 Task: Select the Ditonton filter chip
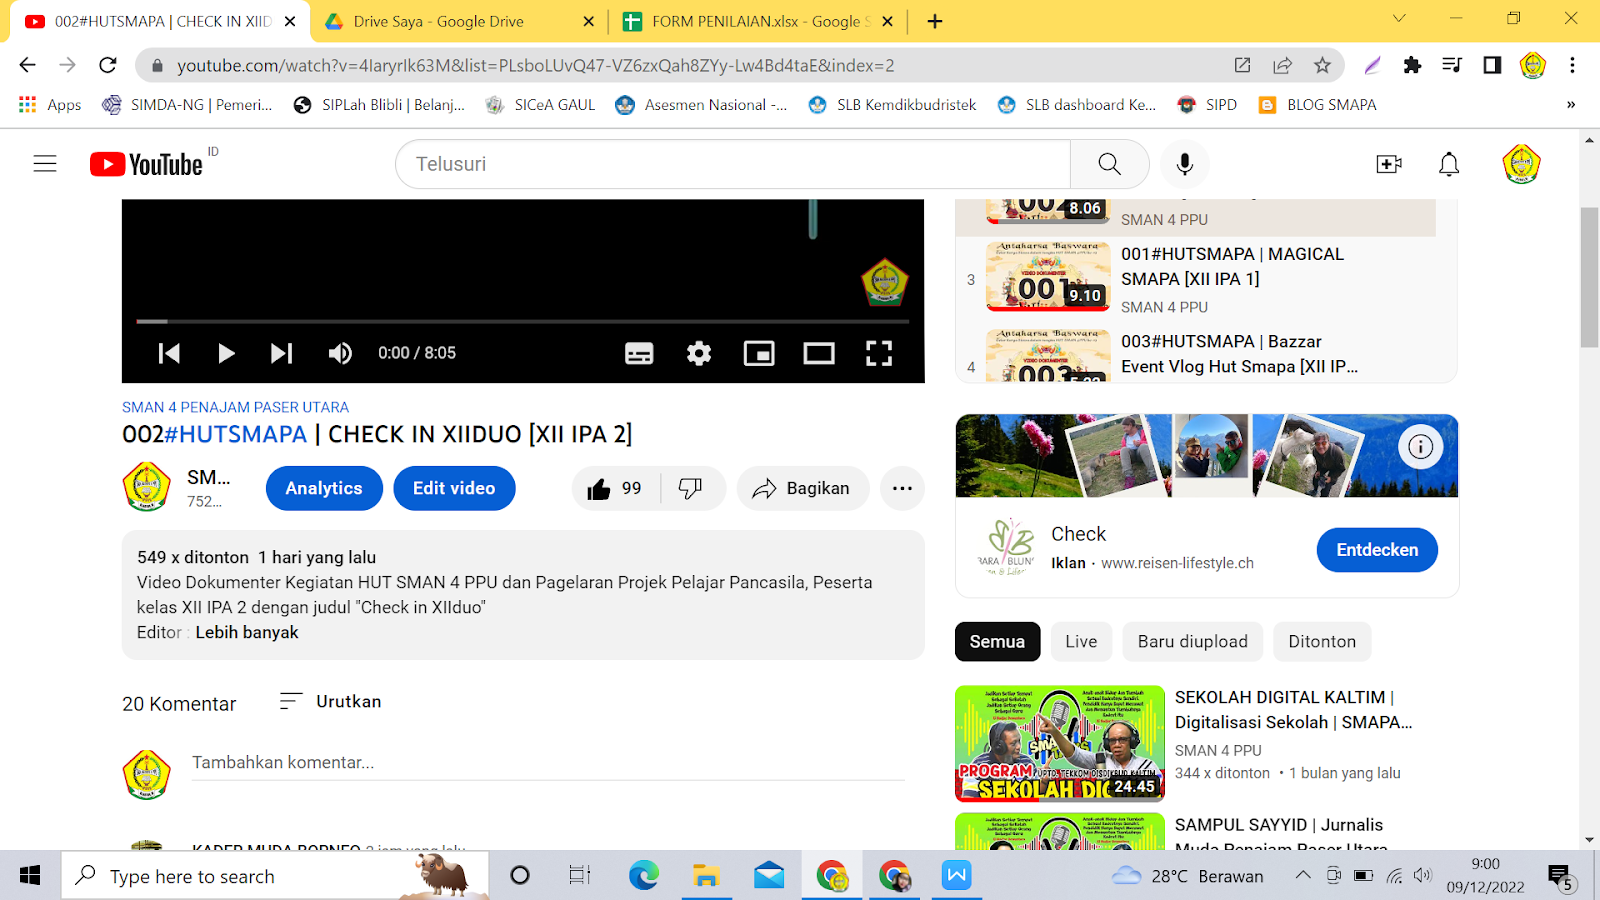click(1322, 642)
